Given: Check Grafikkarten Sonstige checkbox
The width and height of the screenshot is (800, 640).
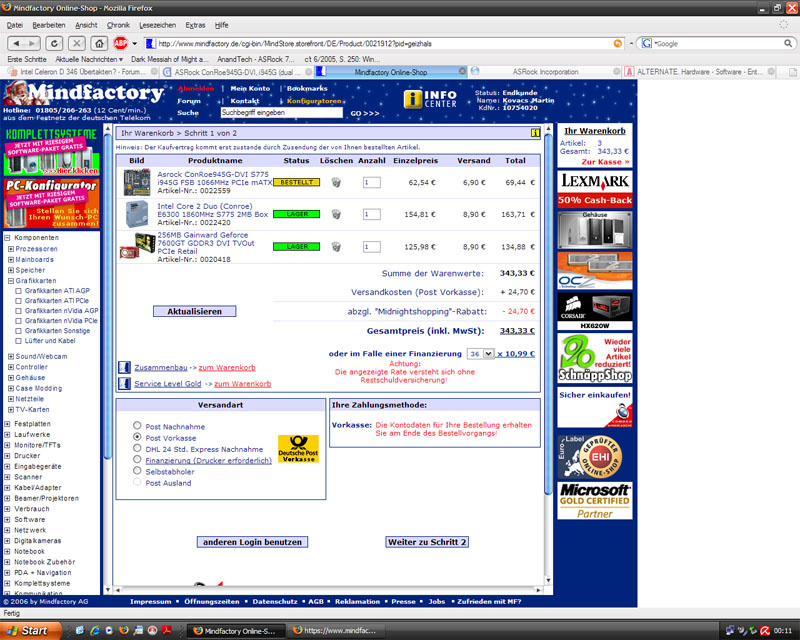Looking at the screenshot, I should coord(18,331).
